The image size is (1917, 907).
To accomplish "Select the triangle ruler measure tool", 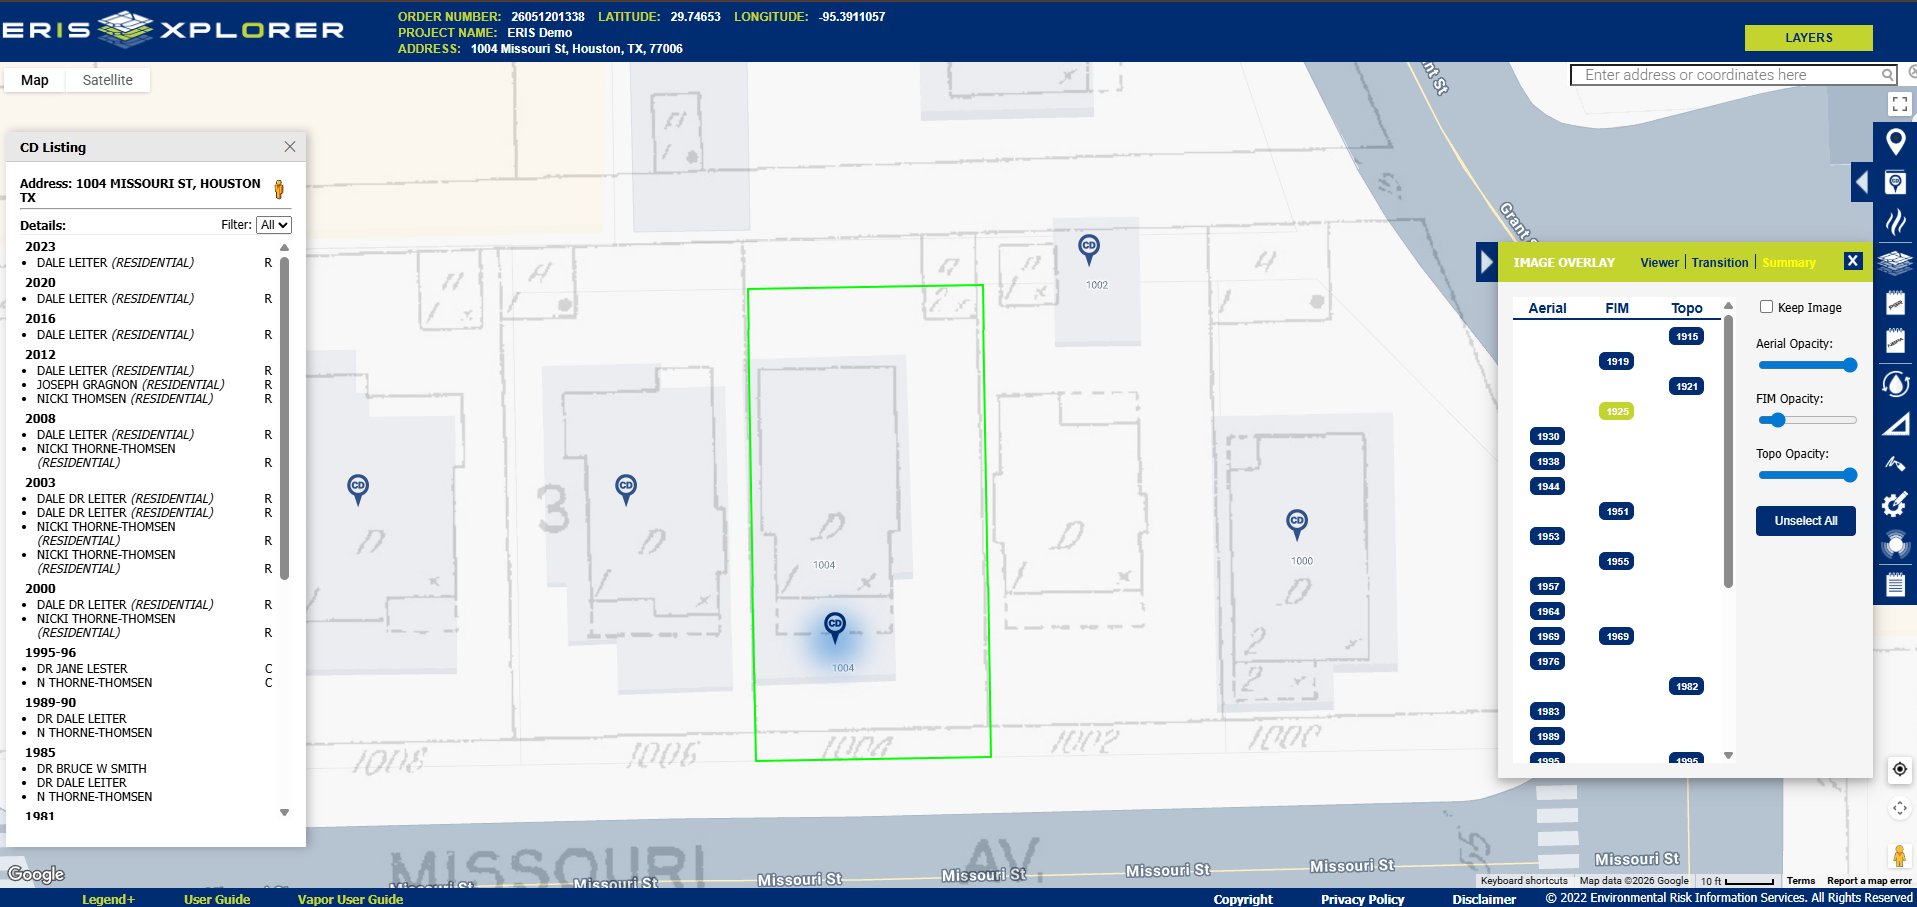I will tap(1895, 425).
